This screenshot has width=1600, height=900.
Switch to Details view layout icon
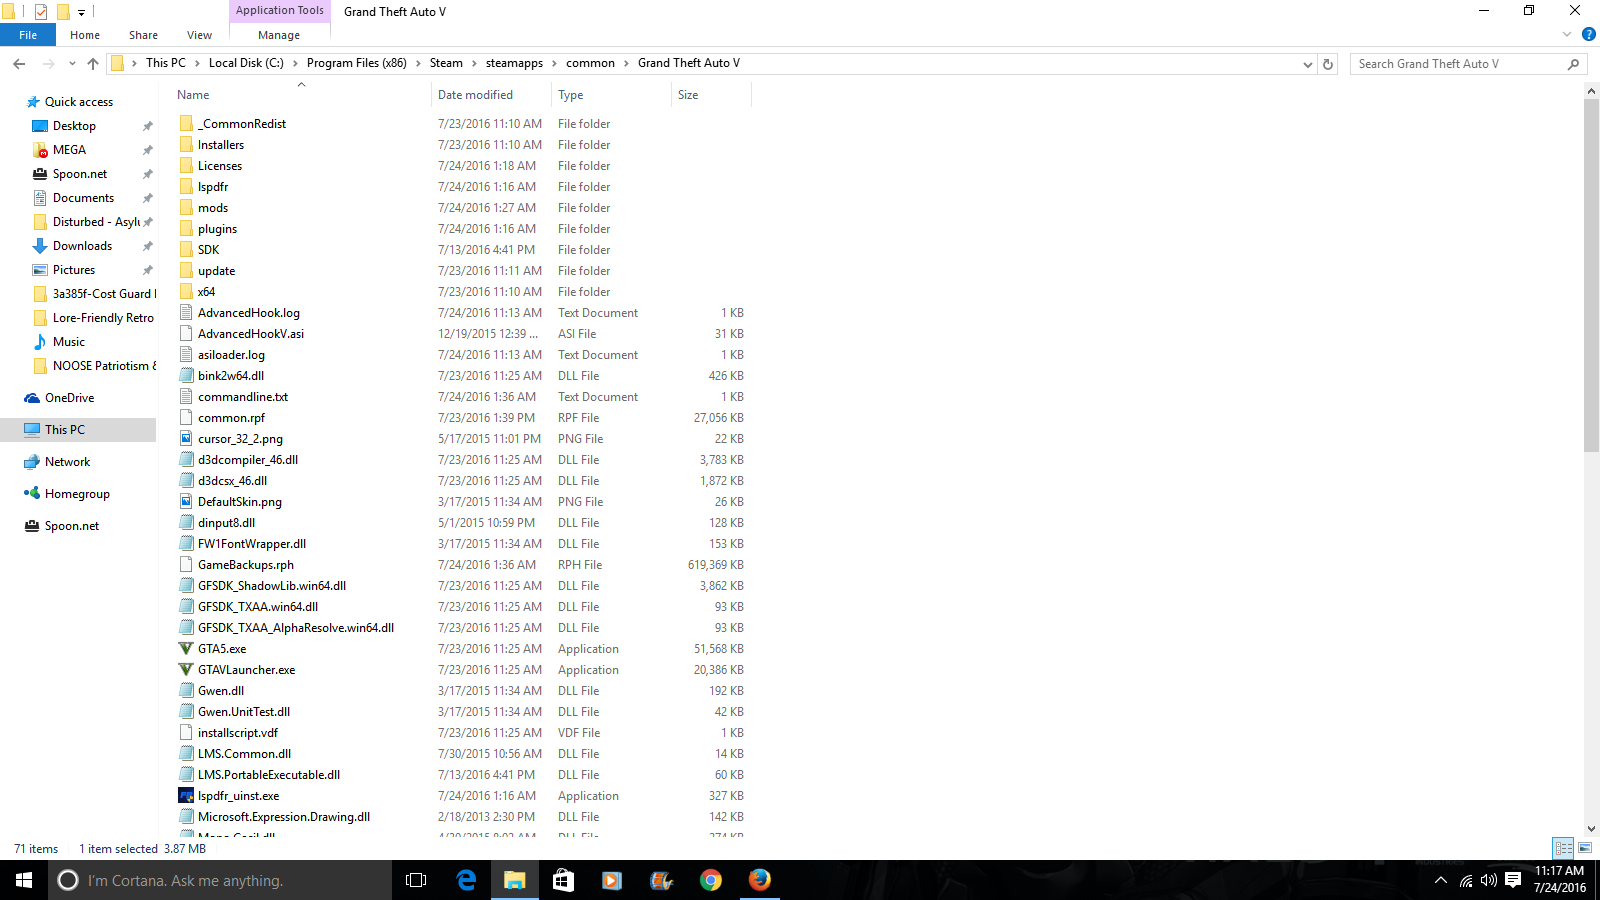click(1564, 848)
